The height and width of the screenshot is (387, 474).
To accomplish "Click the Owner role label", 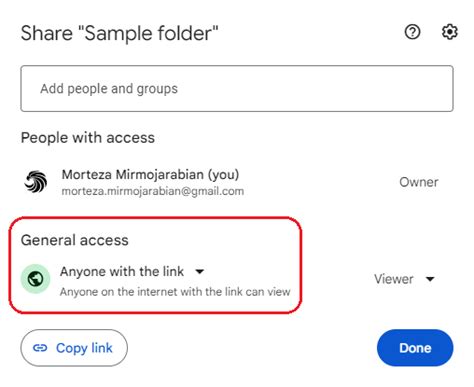I will pos(419,182).
